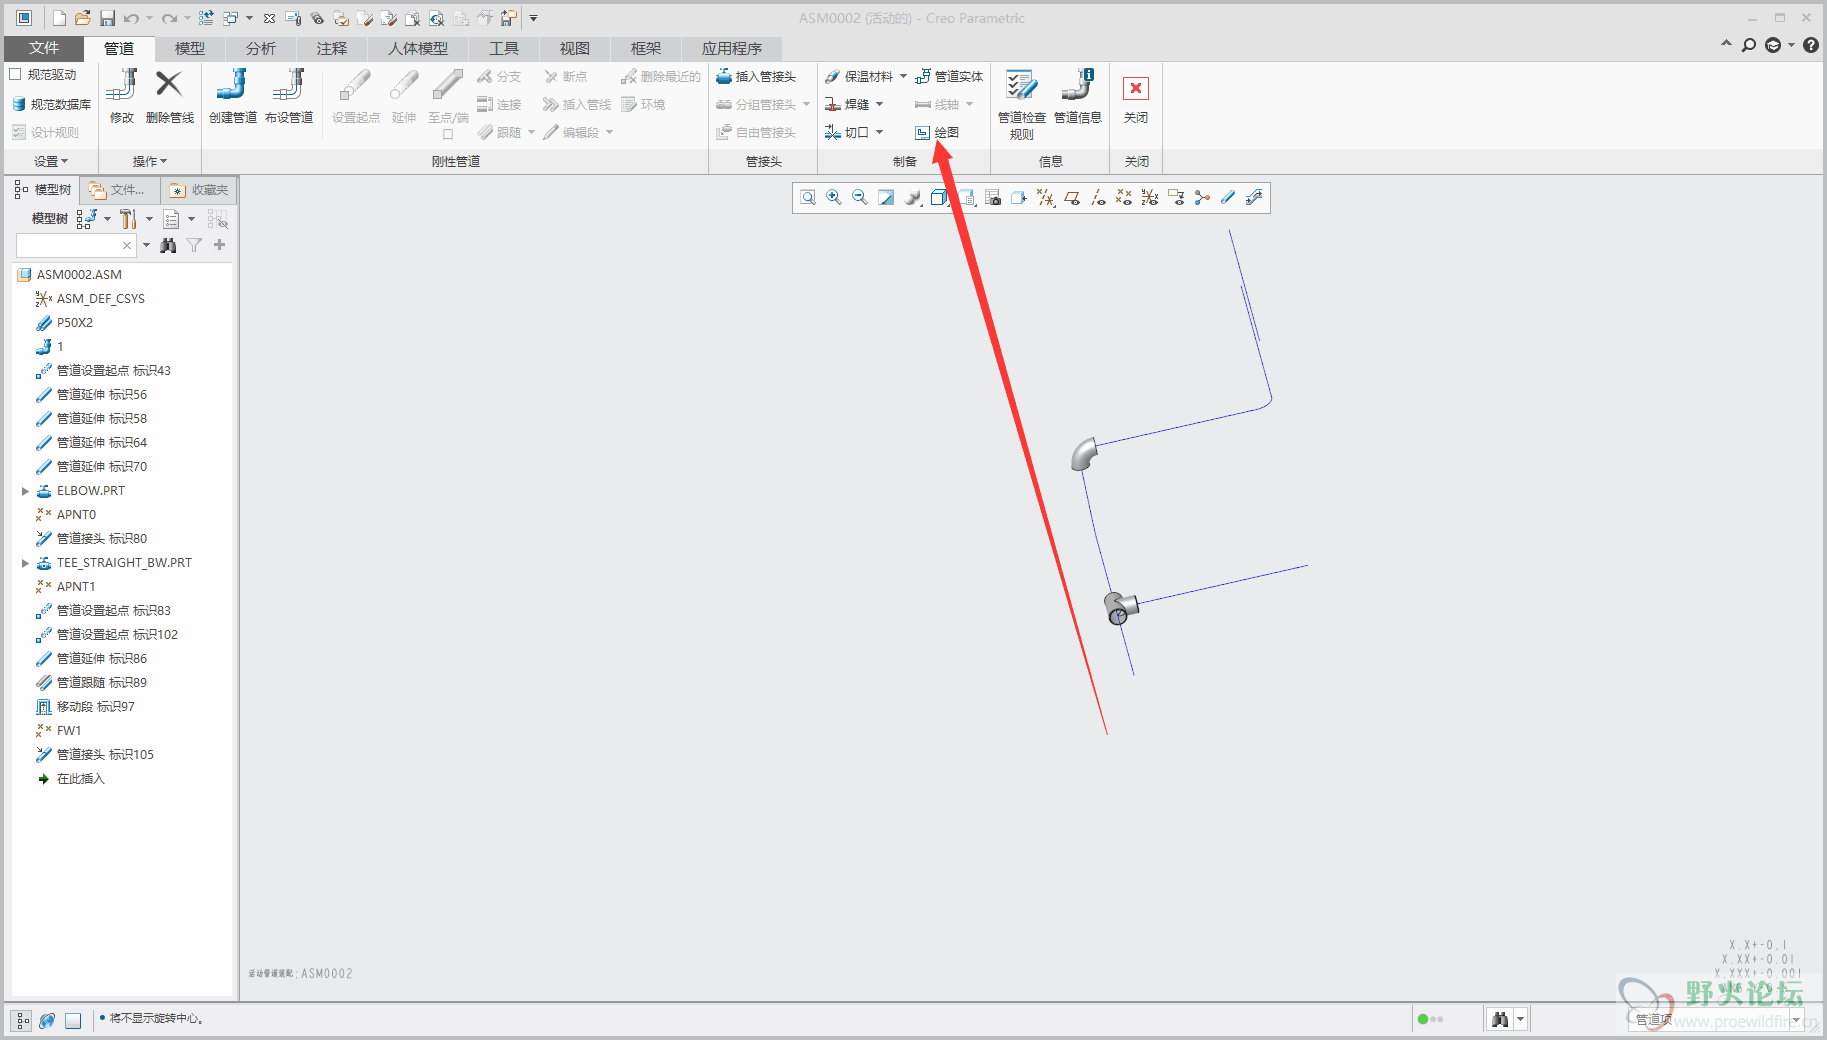Open 管道信息 pipe info tool

tap(1077, 96)
